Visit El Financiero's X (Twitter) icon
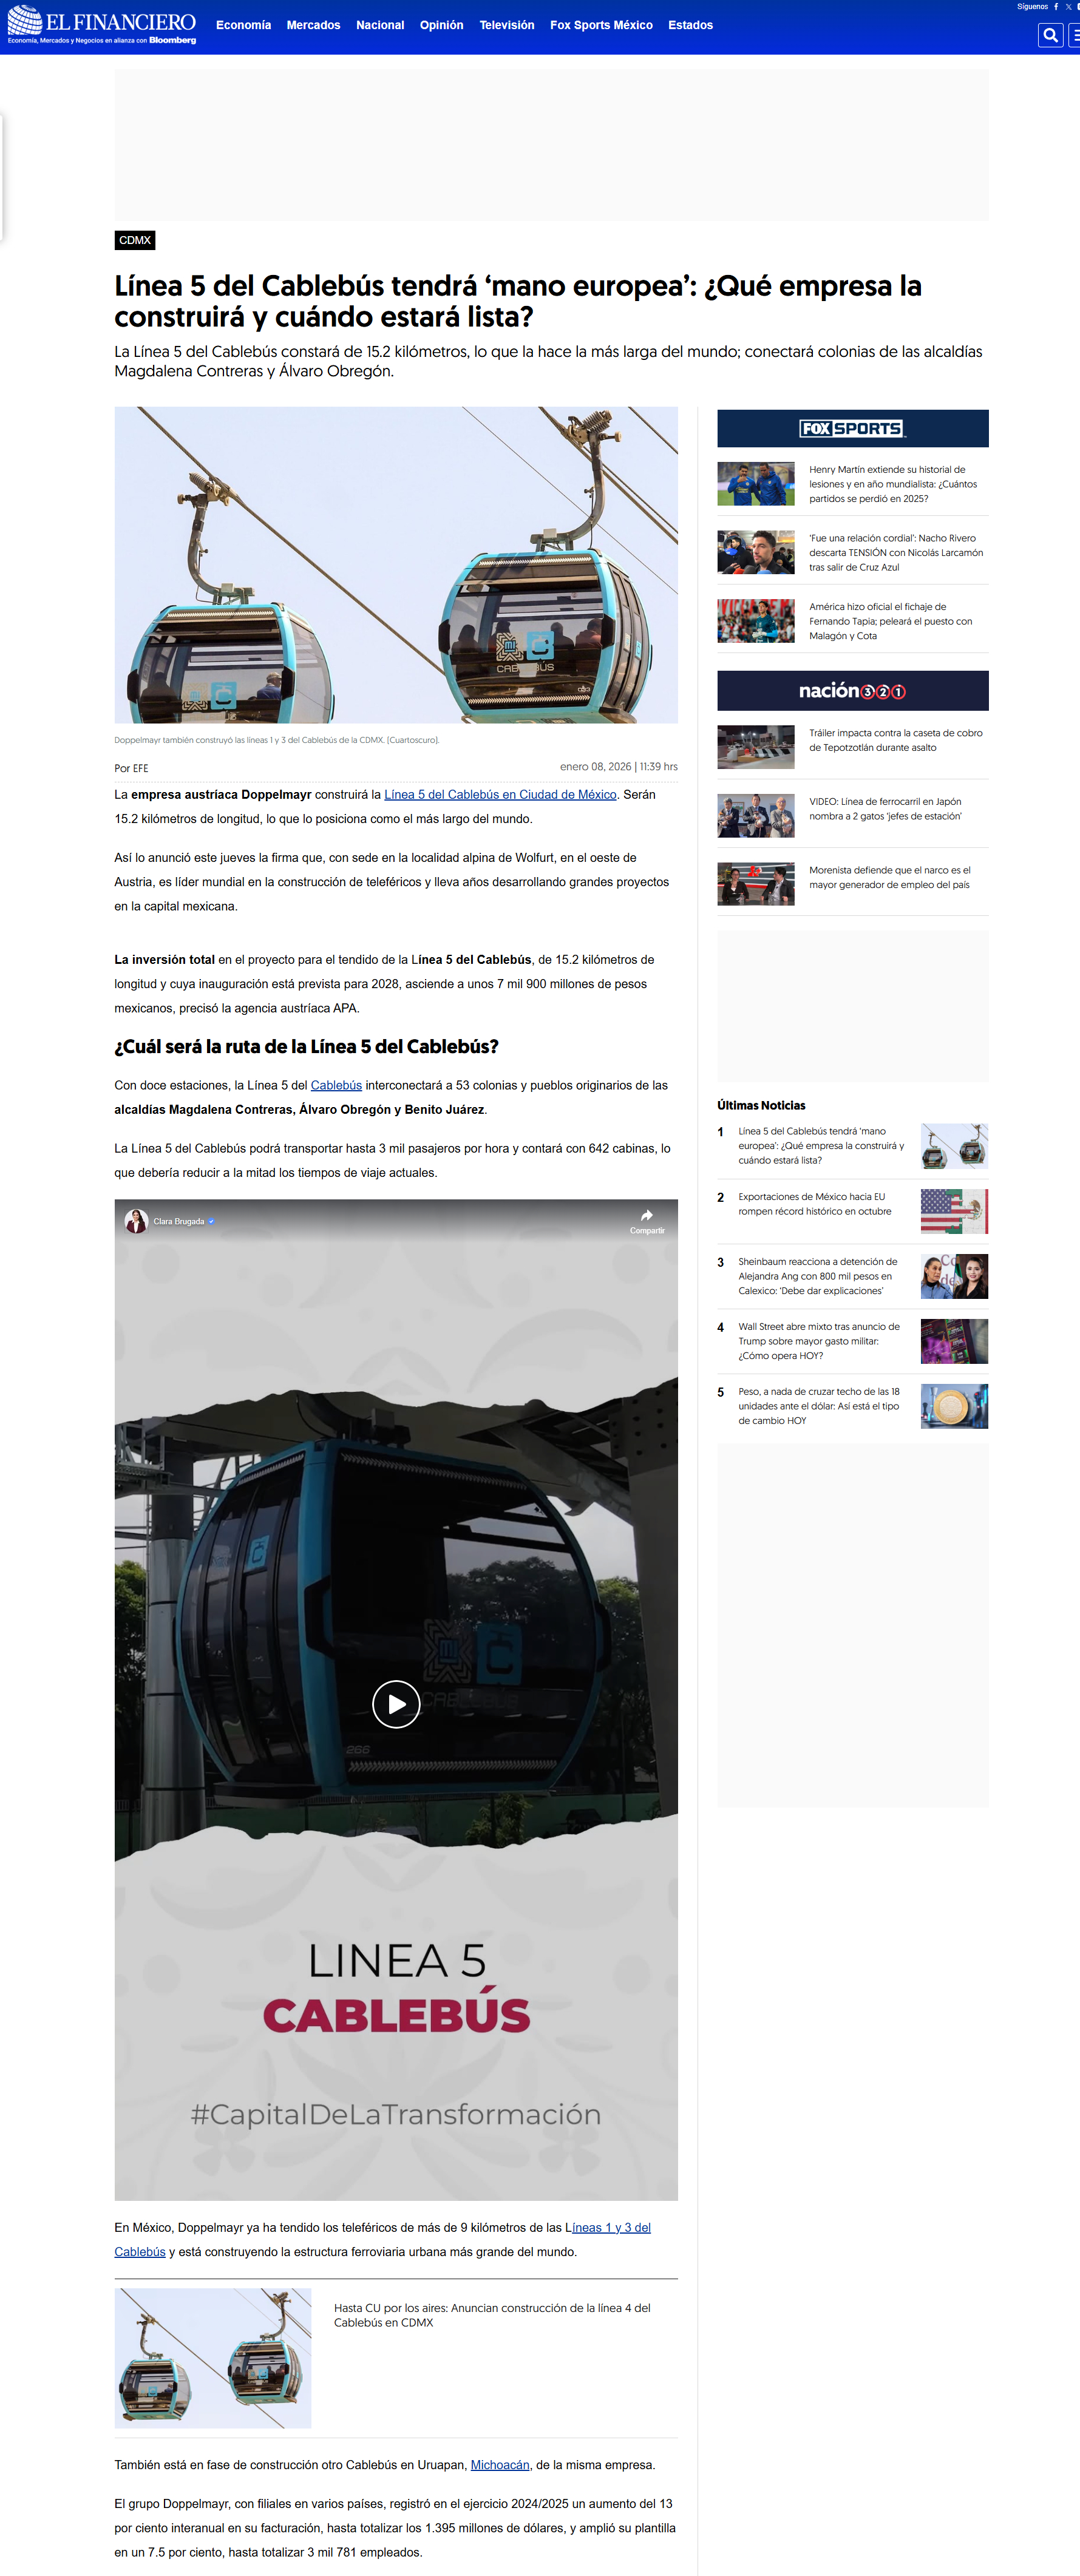This screenshot has height=2576, width=1080. tap(1068, 7)
